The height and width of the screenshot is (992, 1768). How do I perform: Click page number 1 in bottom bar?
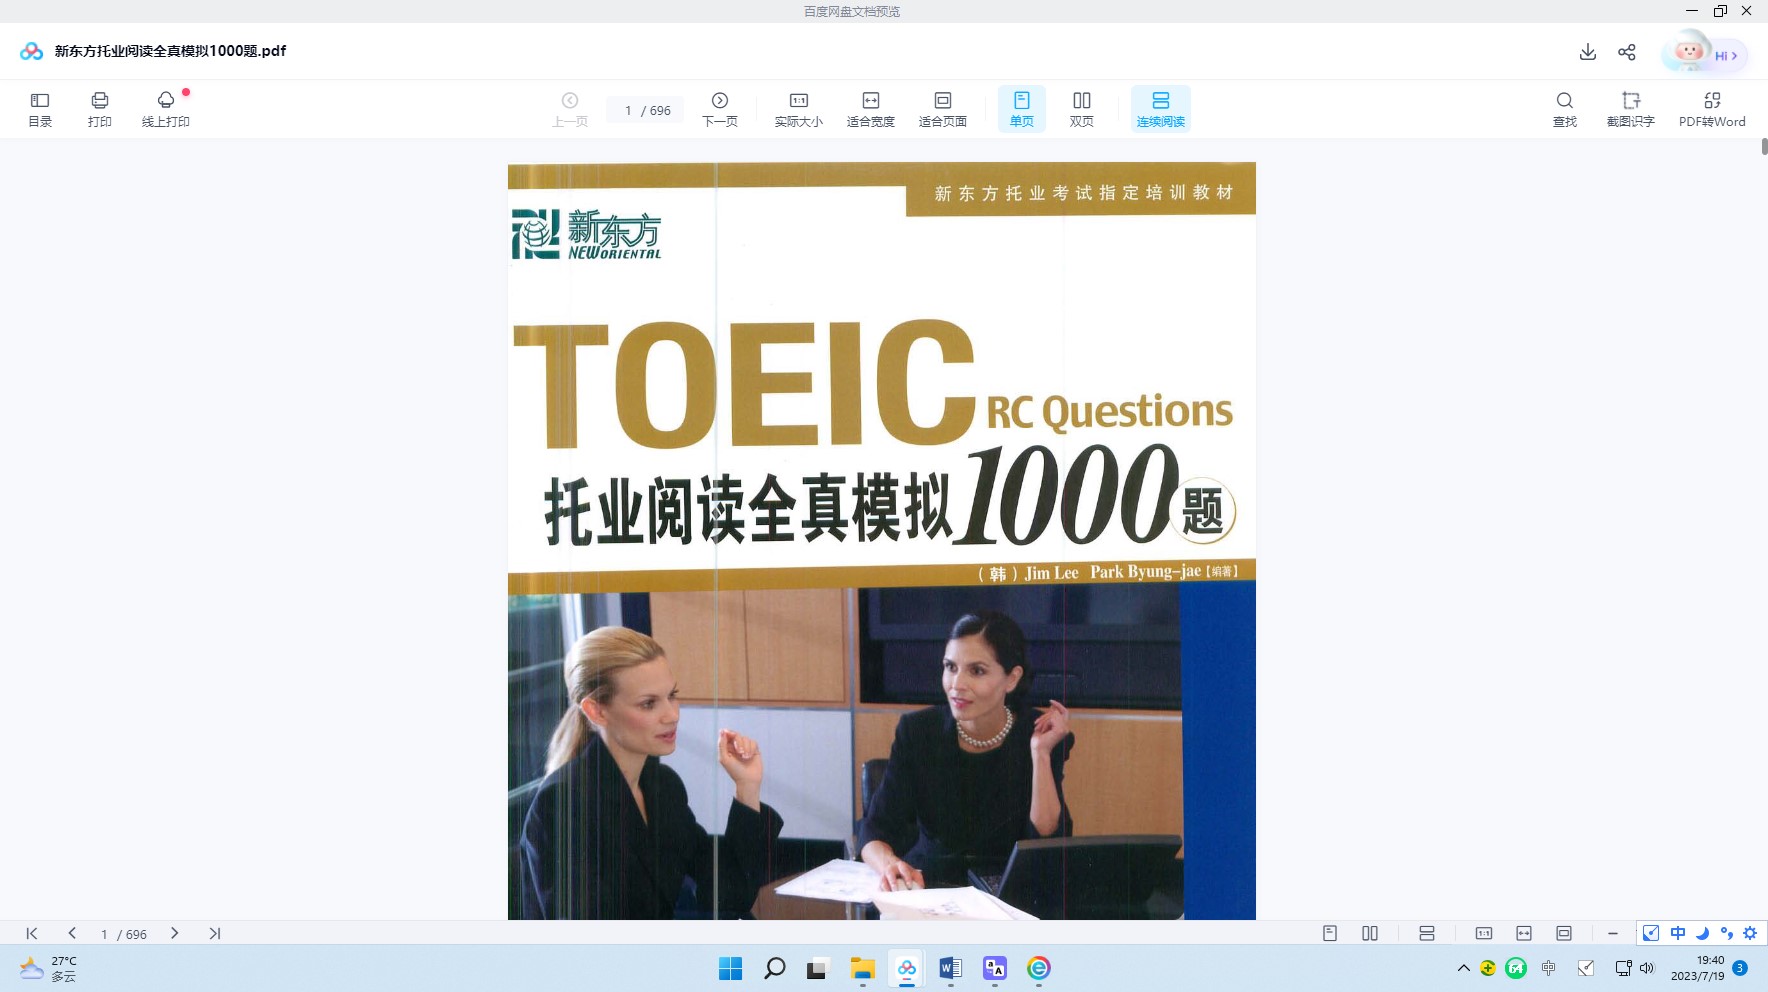point(104,934)
